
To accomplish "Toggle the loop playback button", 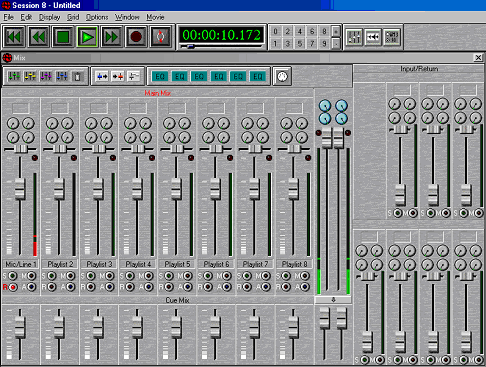I will (x=160, y=37).
